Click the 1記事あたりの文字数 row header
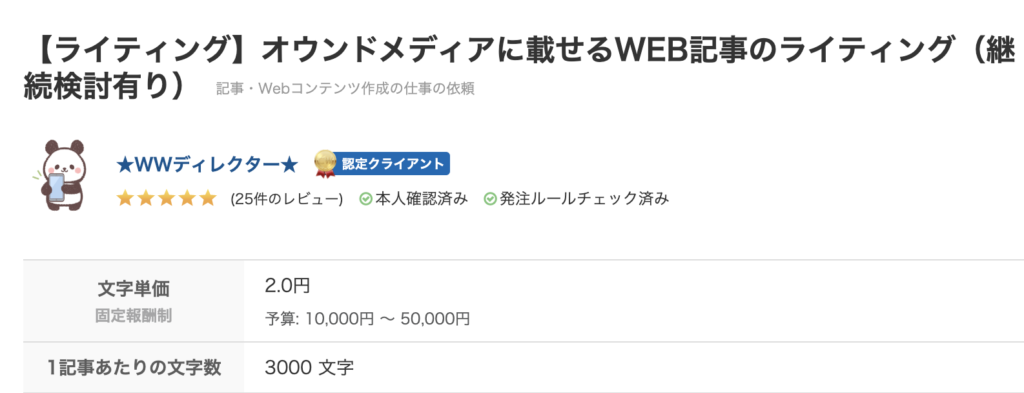The width and height of the screenshot is (1024, 393). [x=133, y=367]
